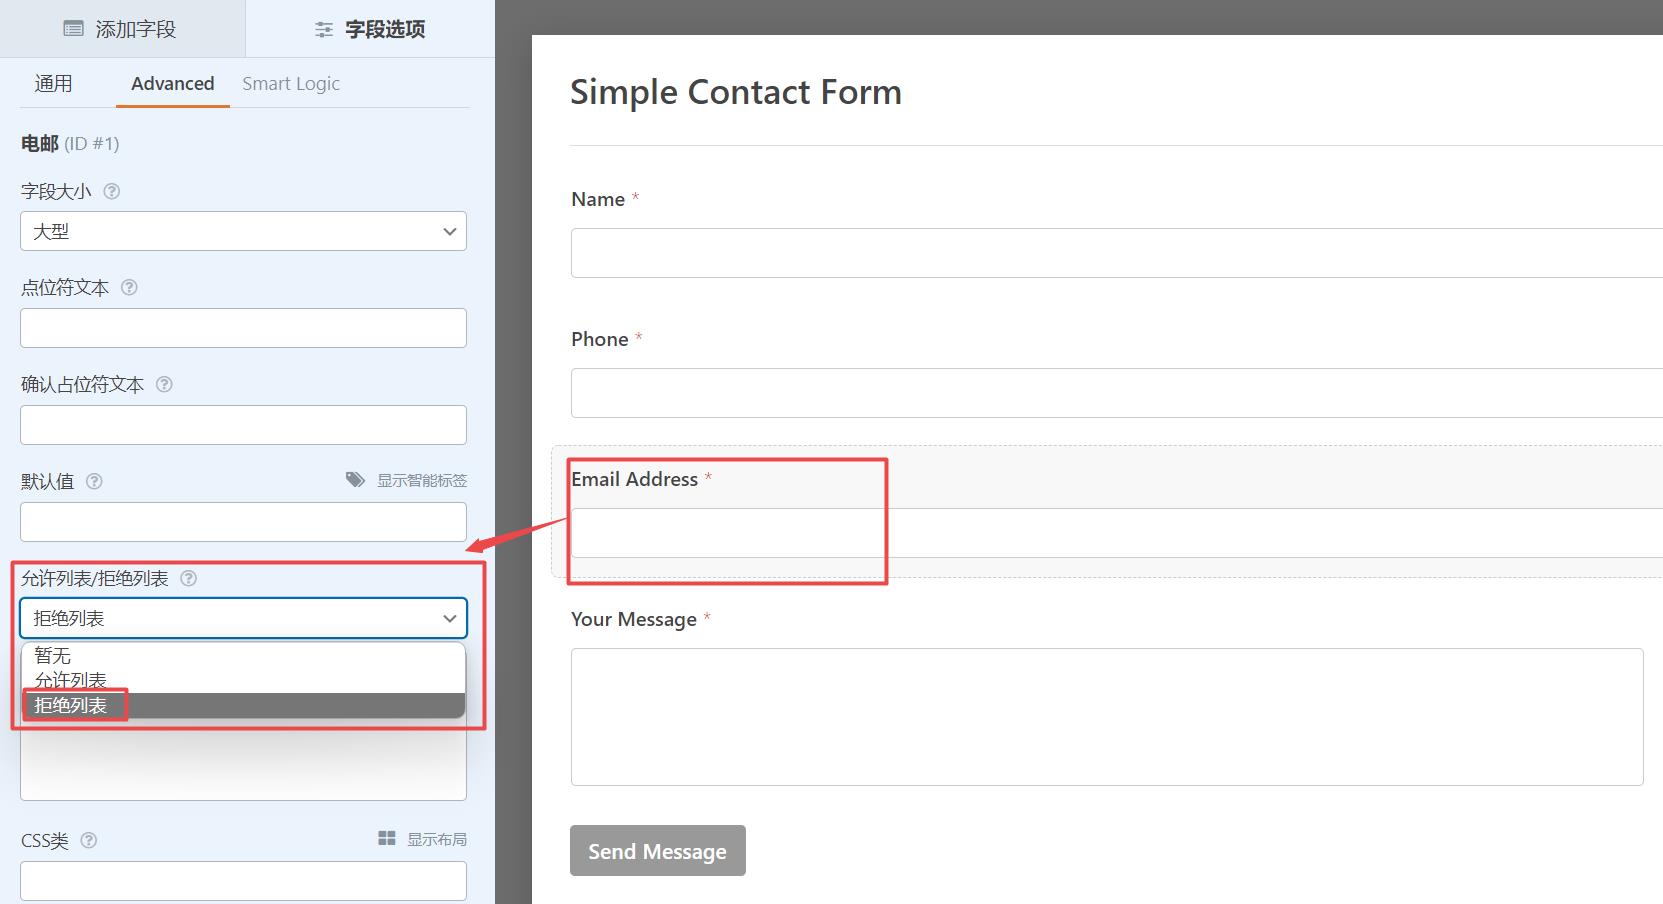
Task: Click the 点位符文本 text input
Action: tap(243, 328)
